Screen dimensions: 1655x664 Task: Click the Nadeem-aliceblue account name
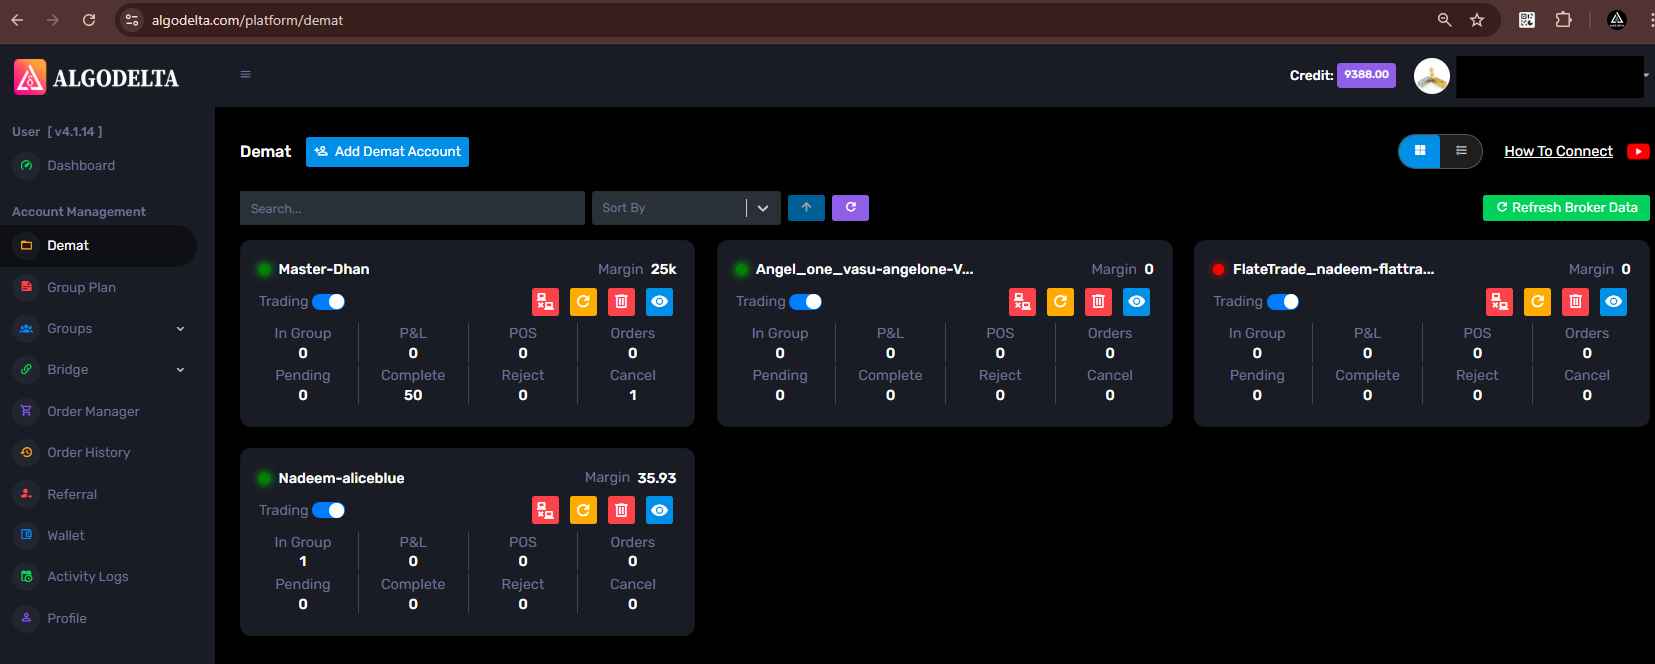tap(341, 479)
